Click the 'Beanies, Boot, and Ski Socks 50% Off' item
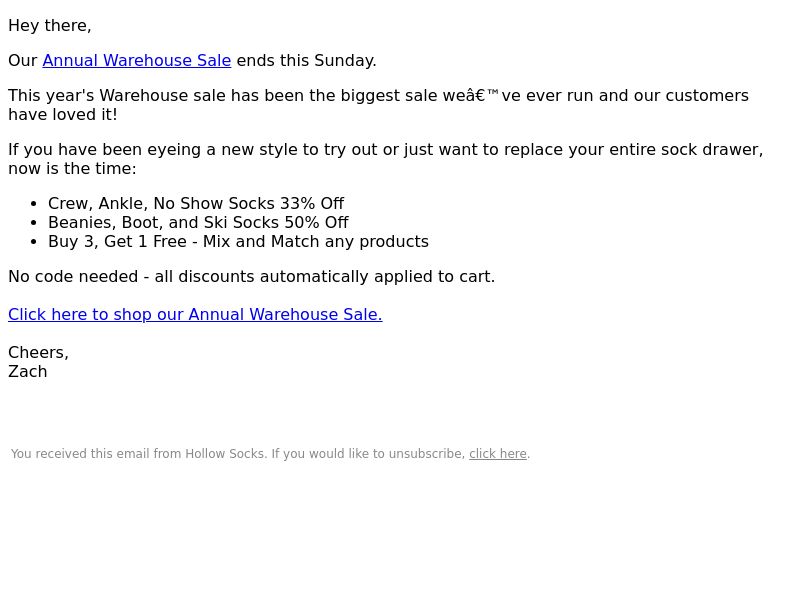The height and width of the screenshot is (600, 800). click(x=198, y=223)
